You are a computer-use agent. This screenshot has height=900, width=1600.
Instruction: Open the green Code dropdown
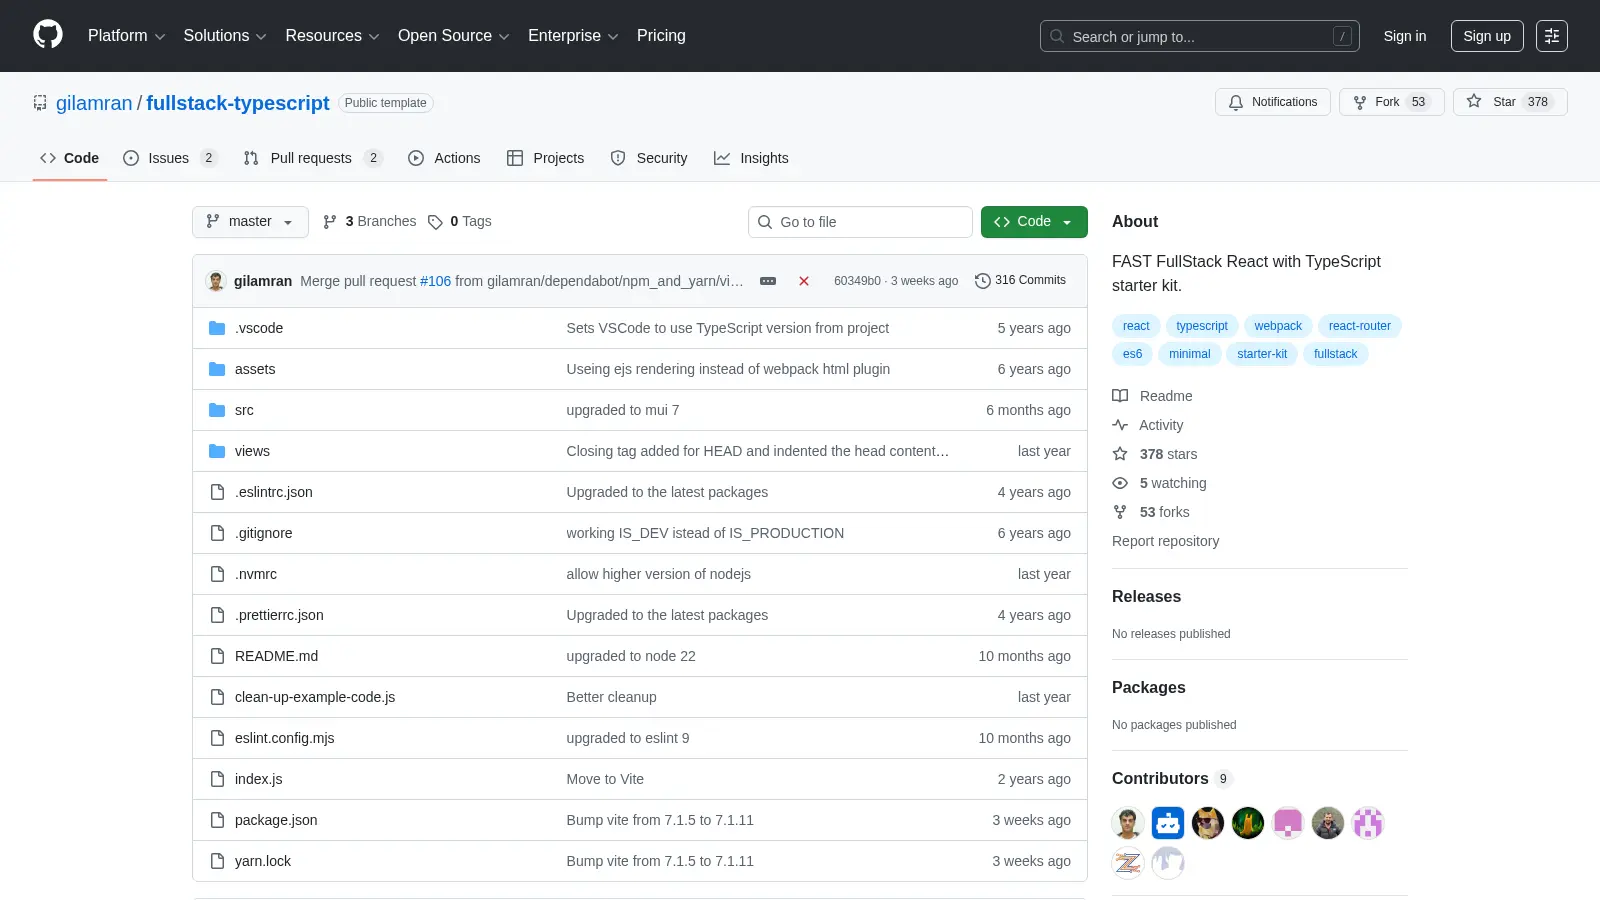pos(1034,222)
